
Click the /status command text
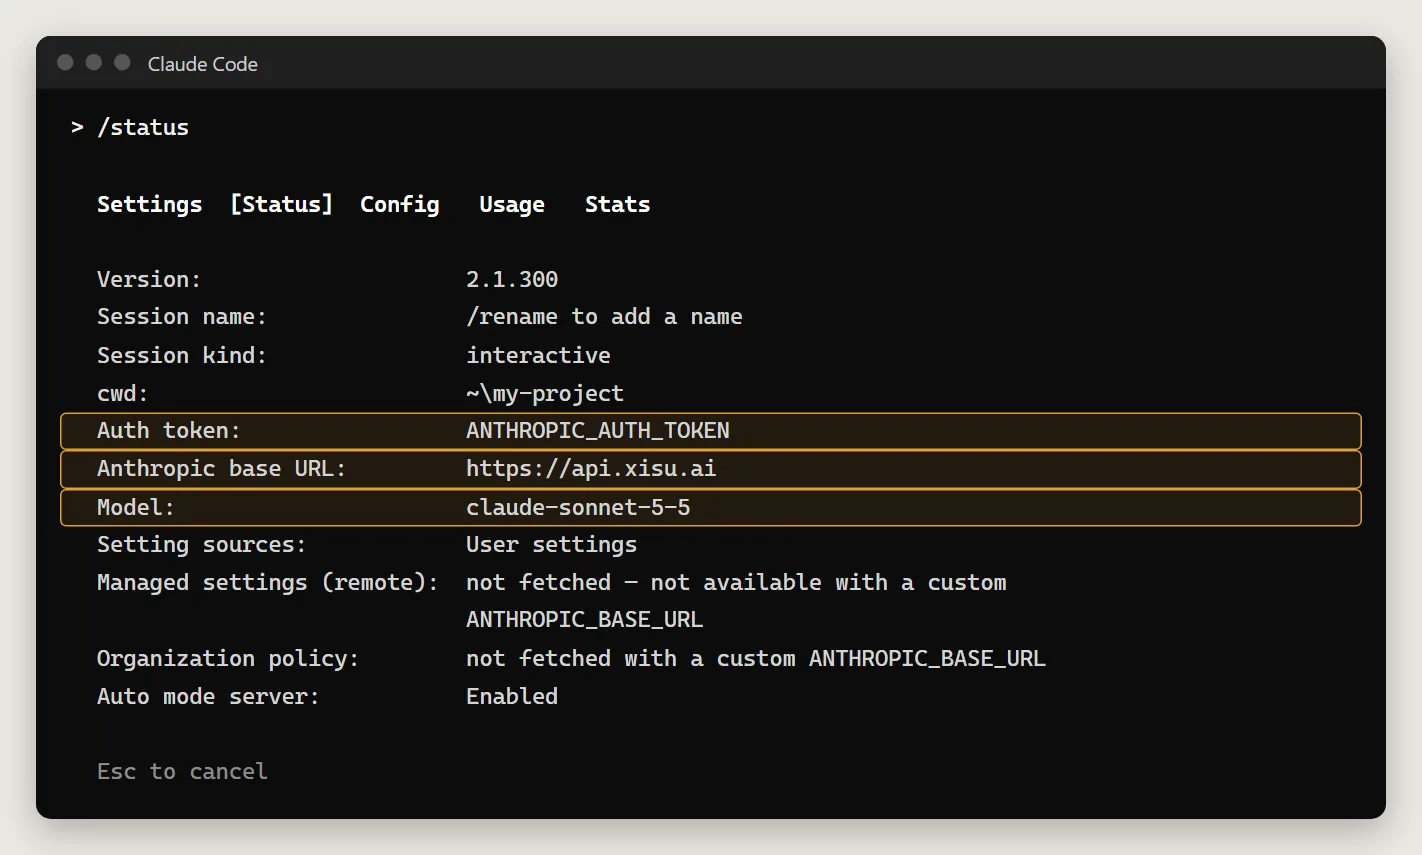pos(143,128)
